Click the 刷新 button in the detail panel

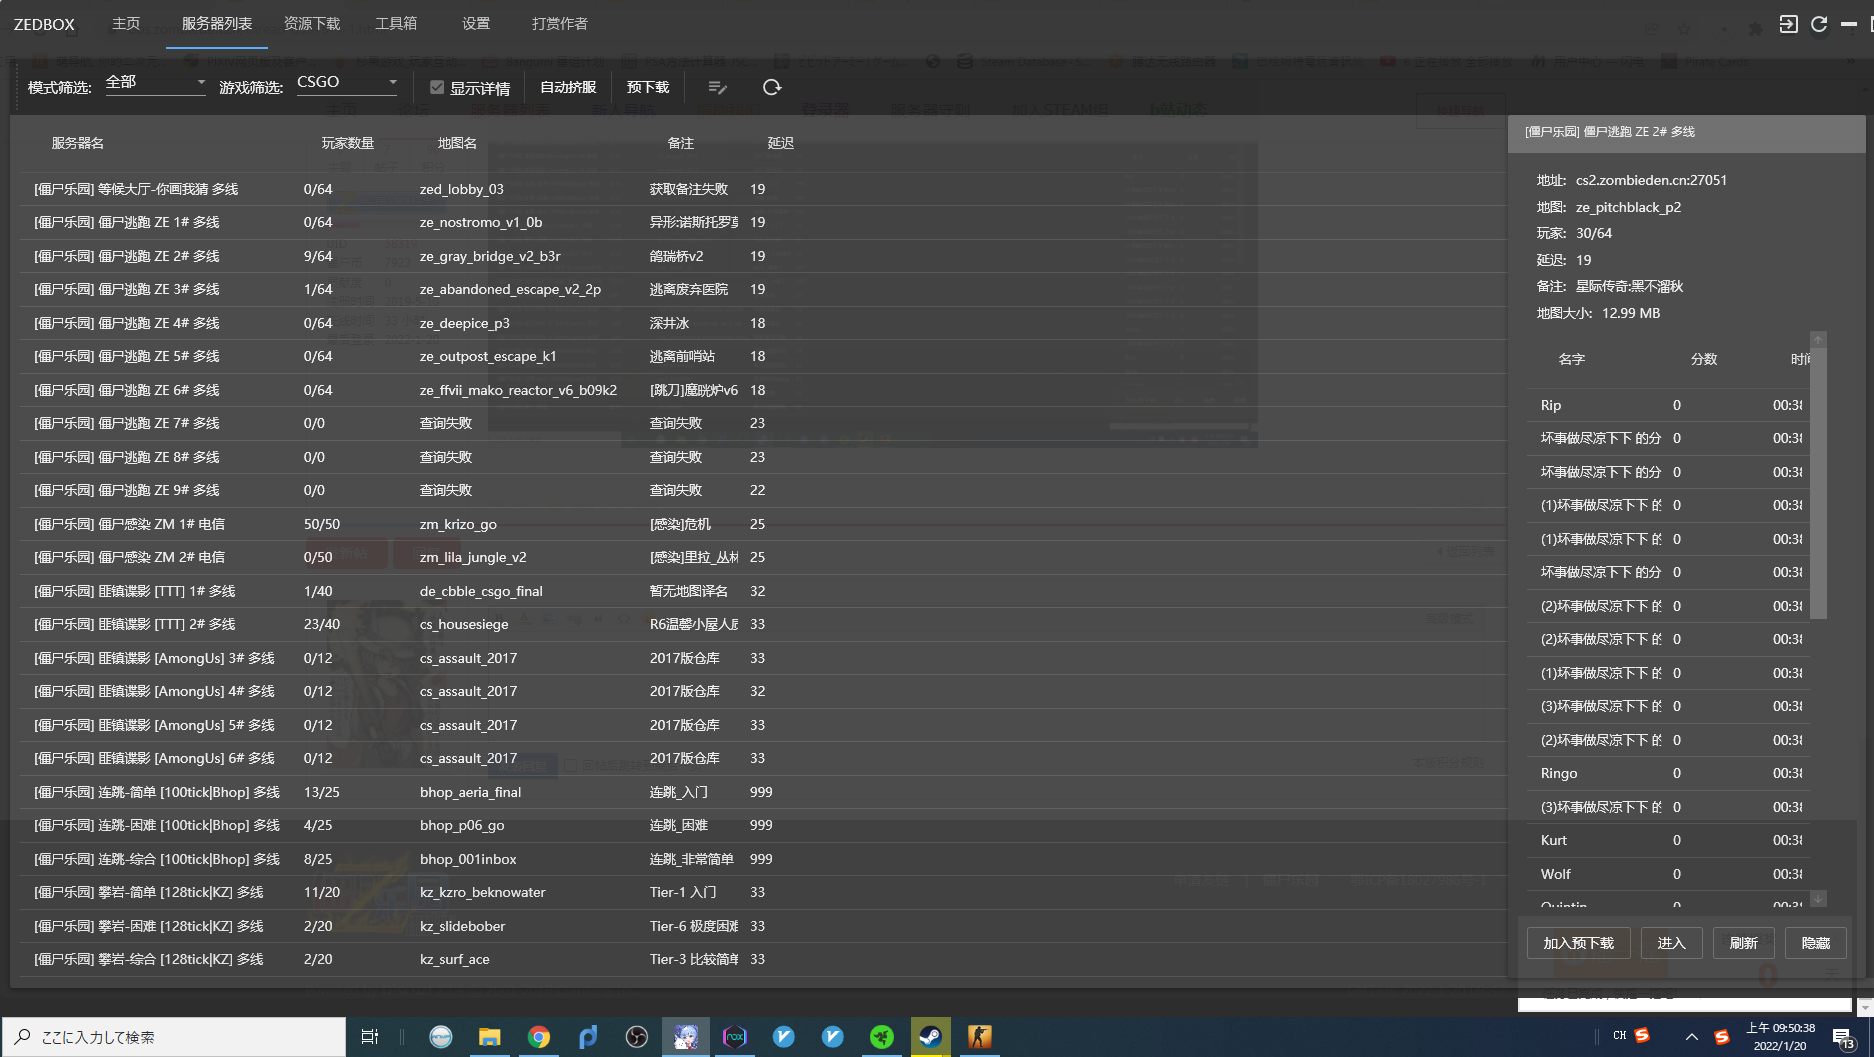1743,943
